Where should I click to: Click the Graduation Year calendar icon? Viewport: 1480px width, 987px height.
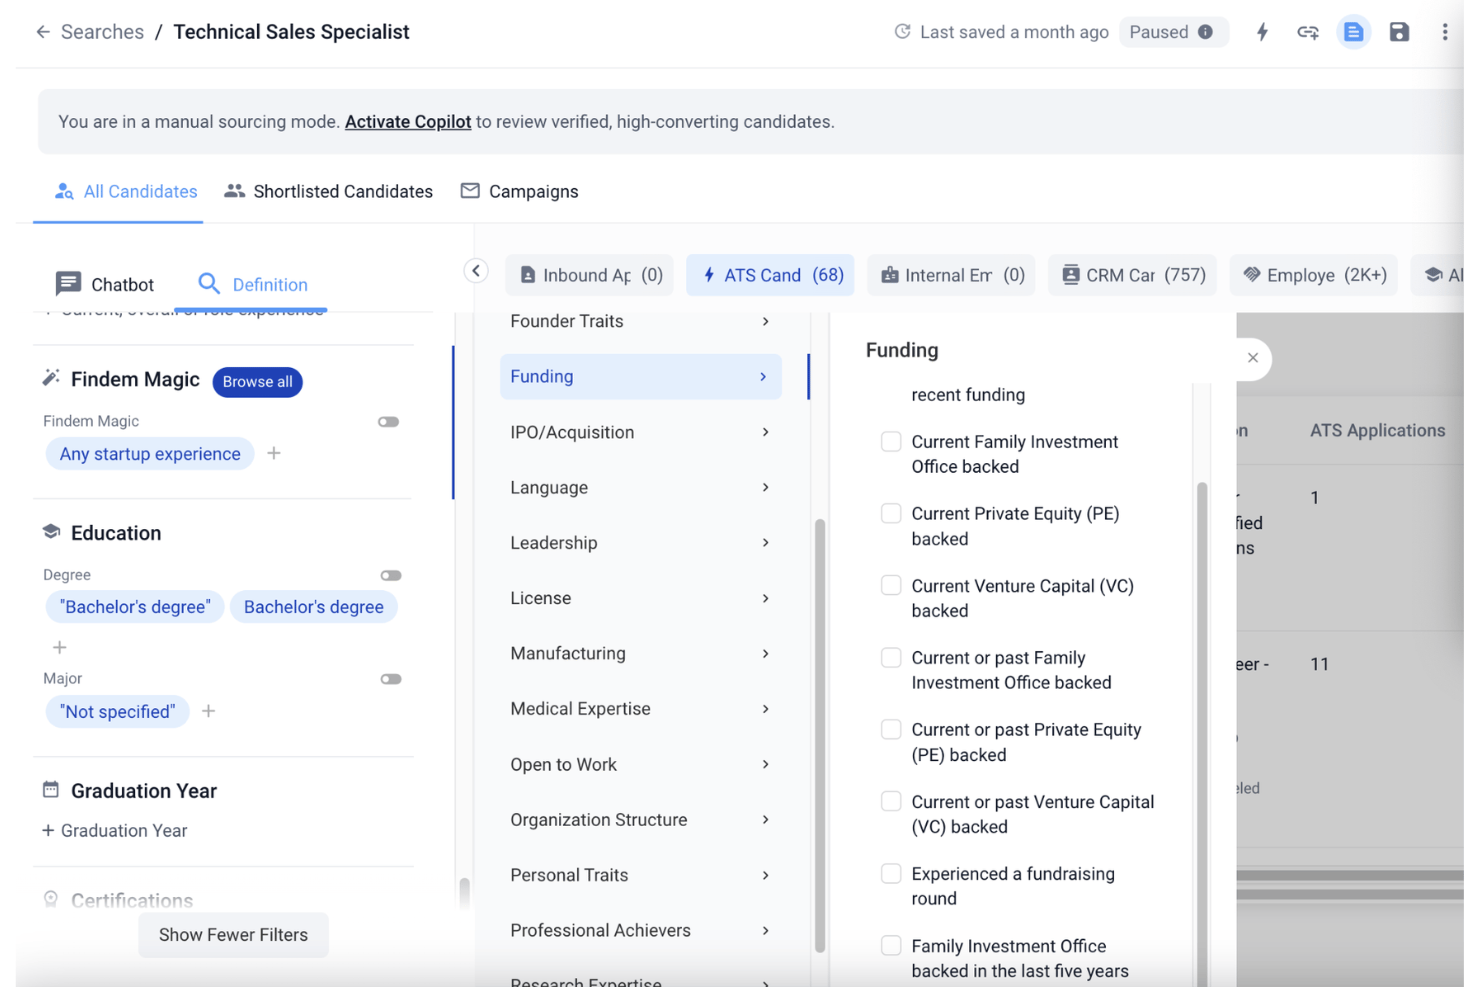pos(51,790)
